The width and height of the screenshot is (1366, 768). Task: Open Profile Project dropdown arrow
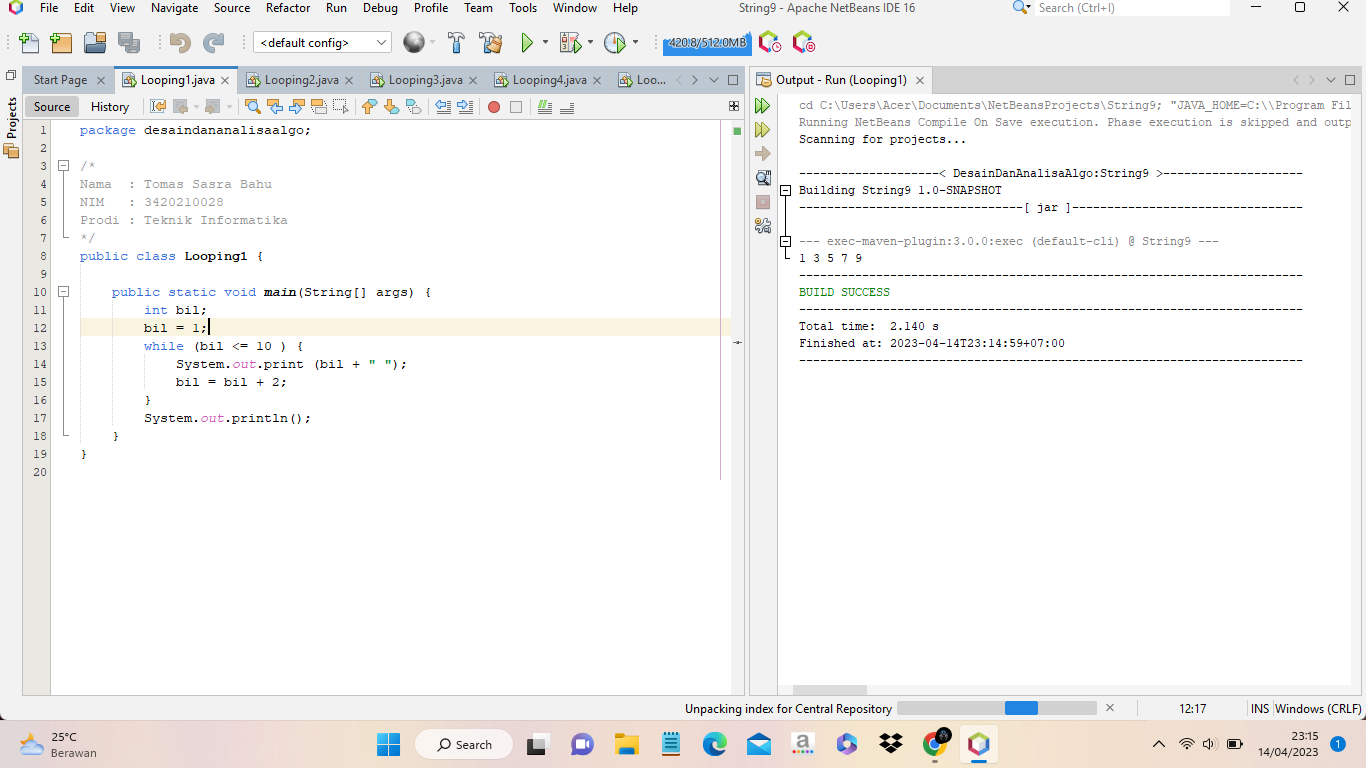tap(634, 43)
